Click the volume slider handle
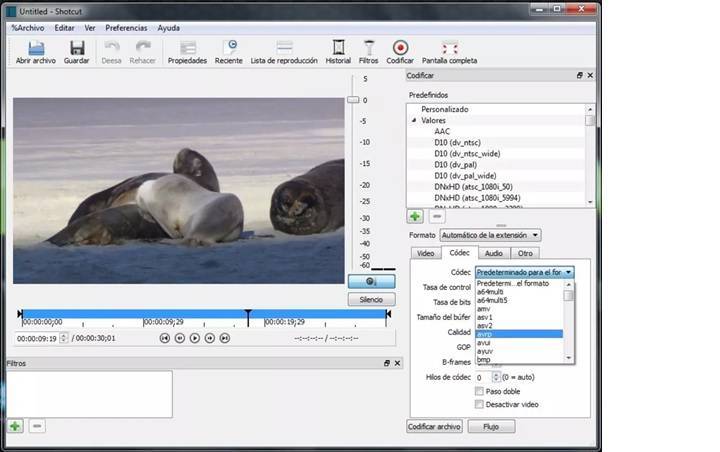Image resolution: width=720 pixels, height=452 pixels. coord(353,100)
